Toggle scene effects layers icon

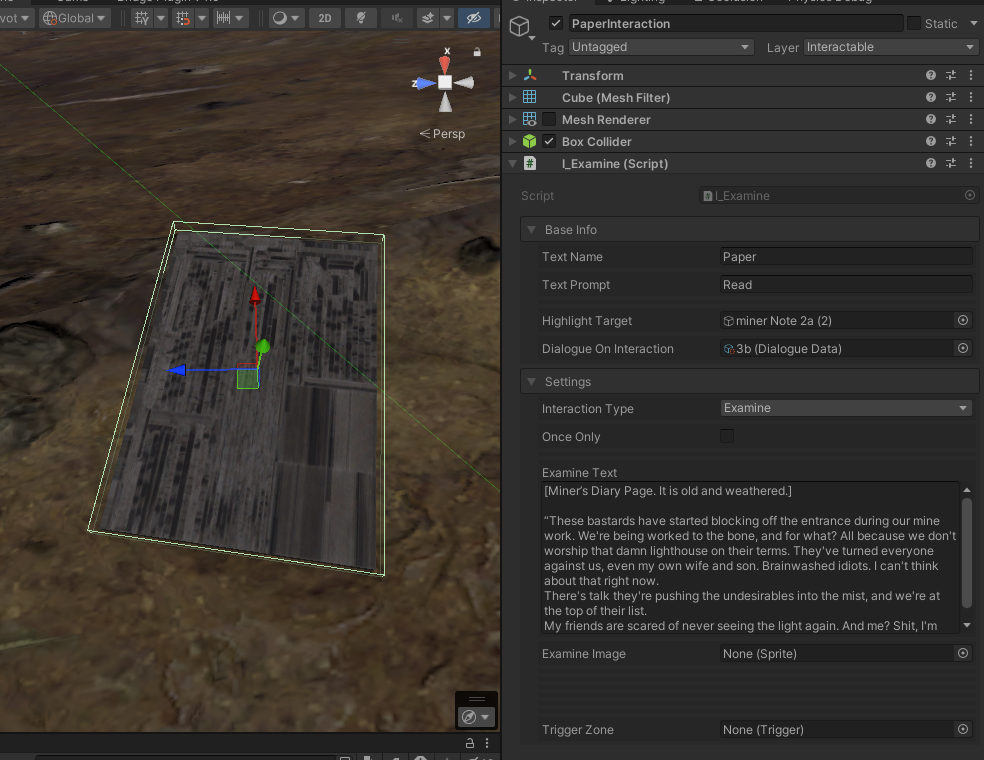(x=428, y=18)
